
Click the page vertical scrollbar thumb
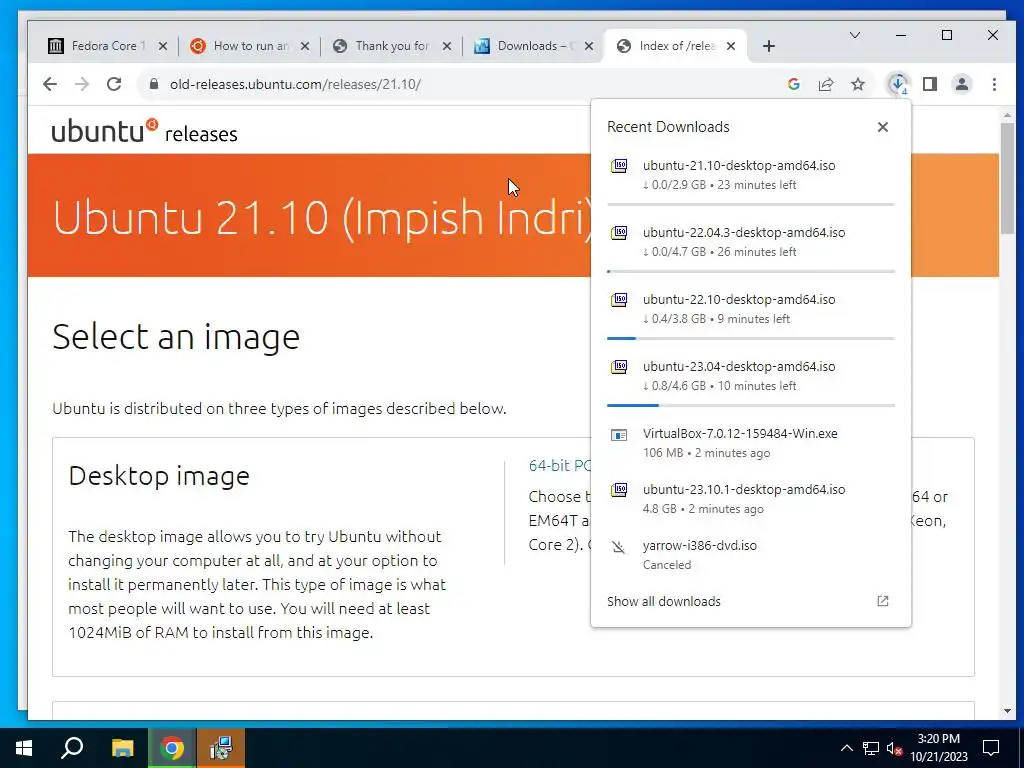click(1007, 178)
